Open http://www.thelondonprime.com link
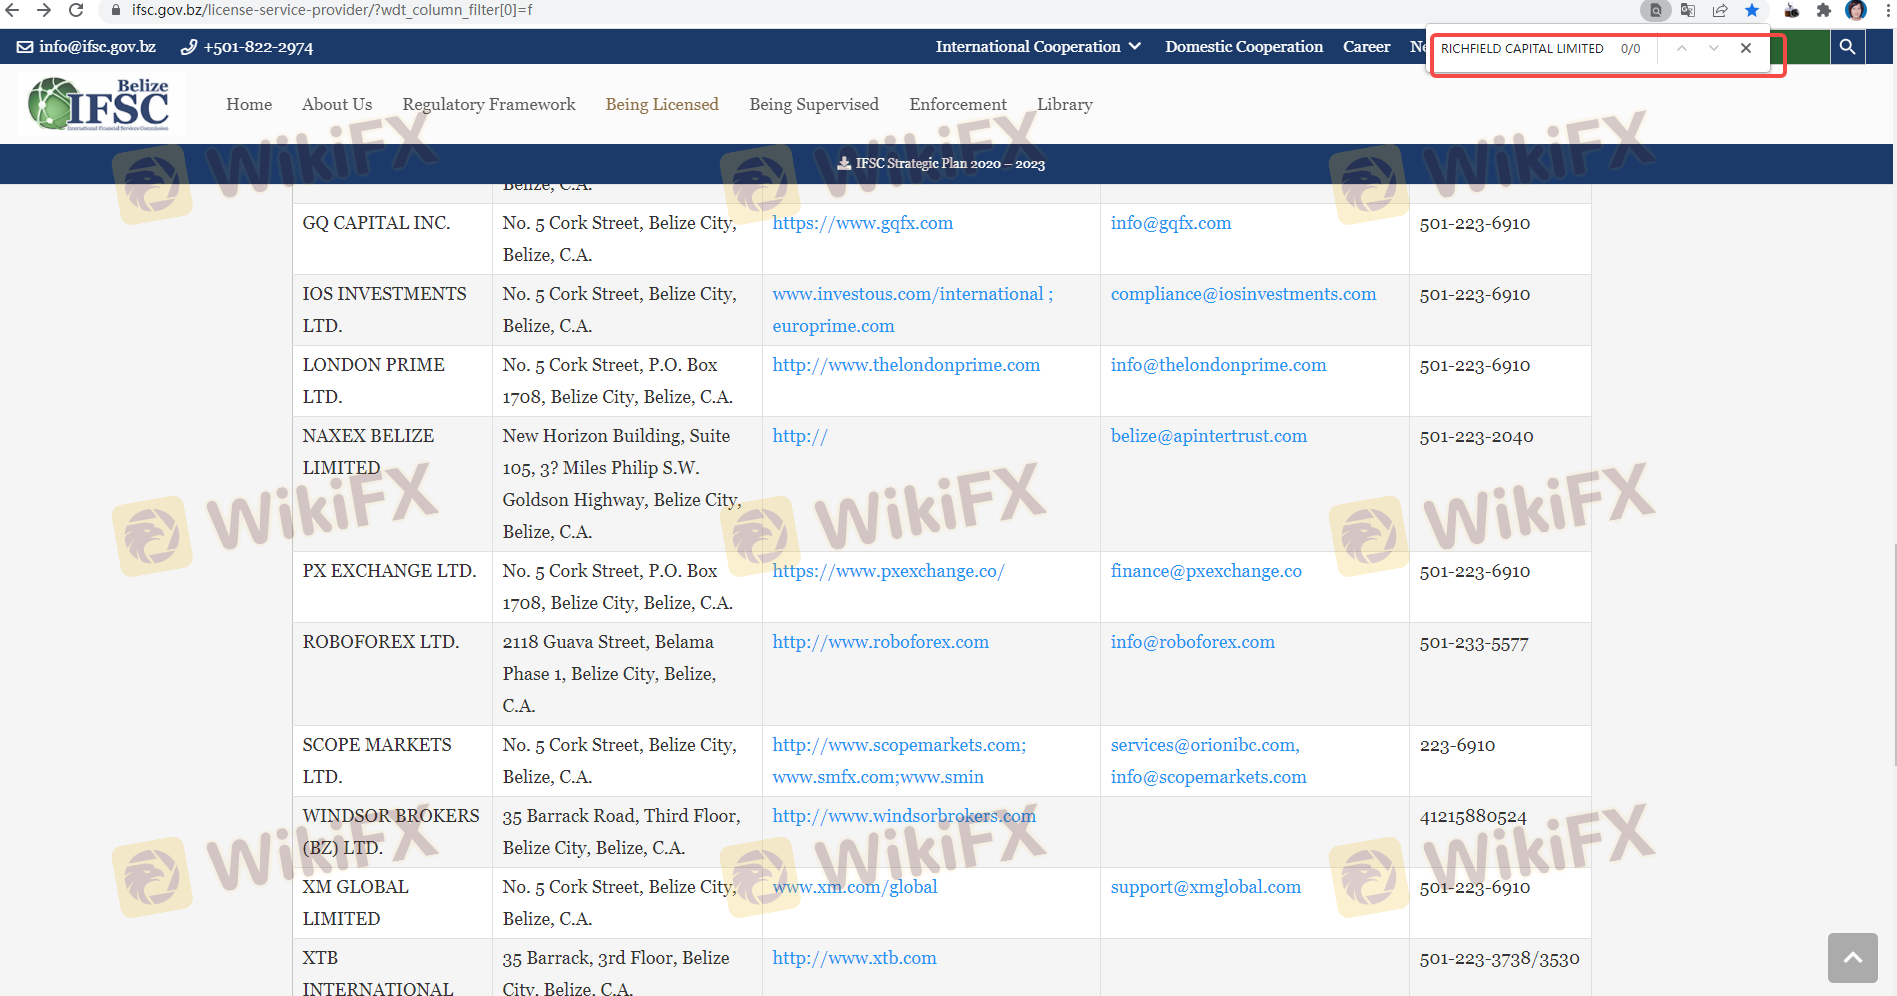This screenshot has width=1897, height=996. pos(906,365)
